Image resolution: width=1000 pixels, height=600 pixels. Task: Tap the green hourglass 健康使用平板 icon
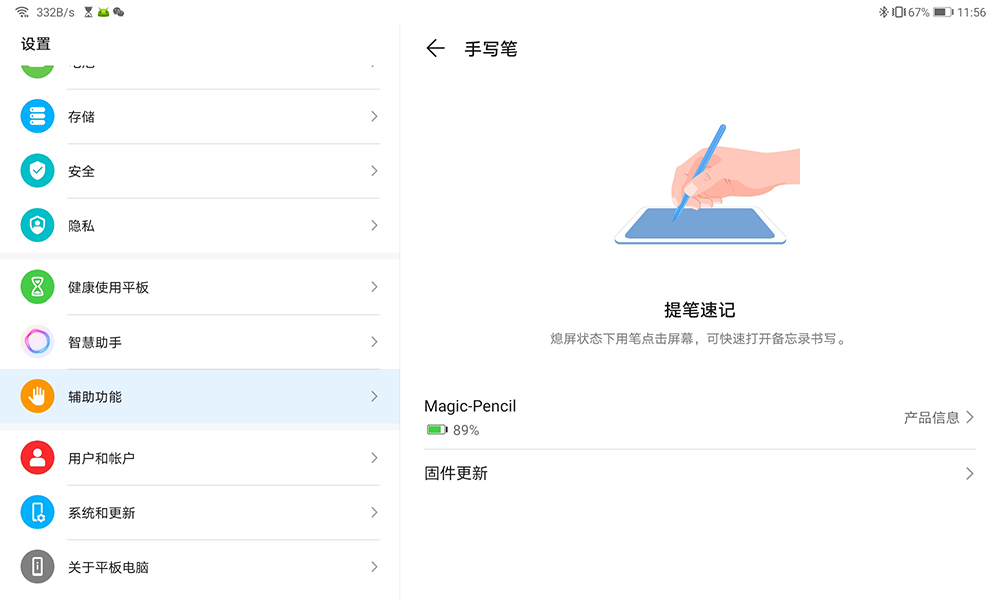[37, 287]
